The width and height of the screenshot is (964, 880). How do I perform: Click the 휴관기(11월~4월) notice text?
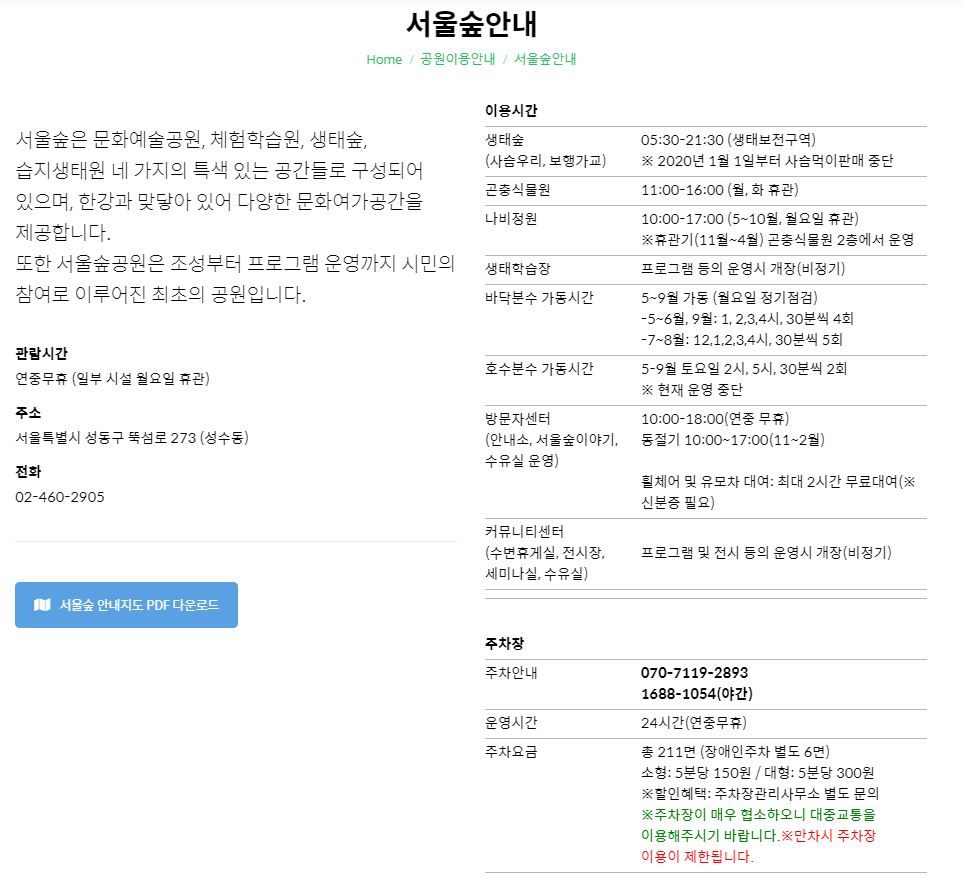pyautogui.click(x=777, y=239)
